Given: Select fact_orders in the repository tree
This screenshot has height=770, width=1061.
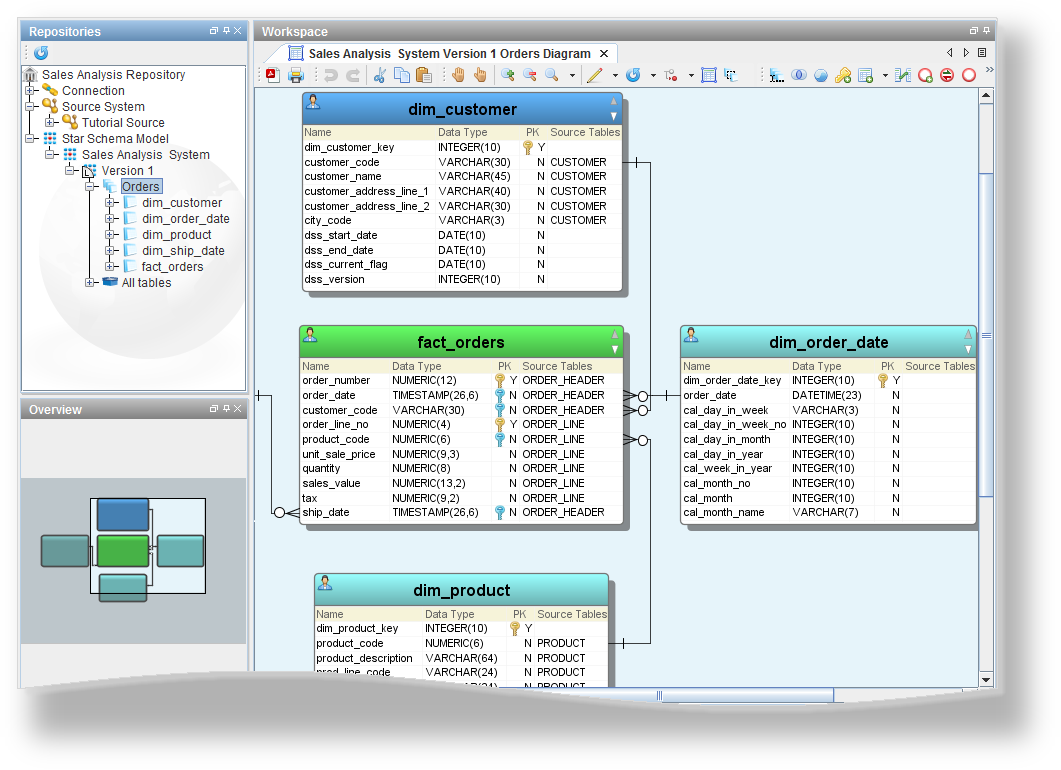Looking at the screenshot, I should click(x=172, y=267).
